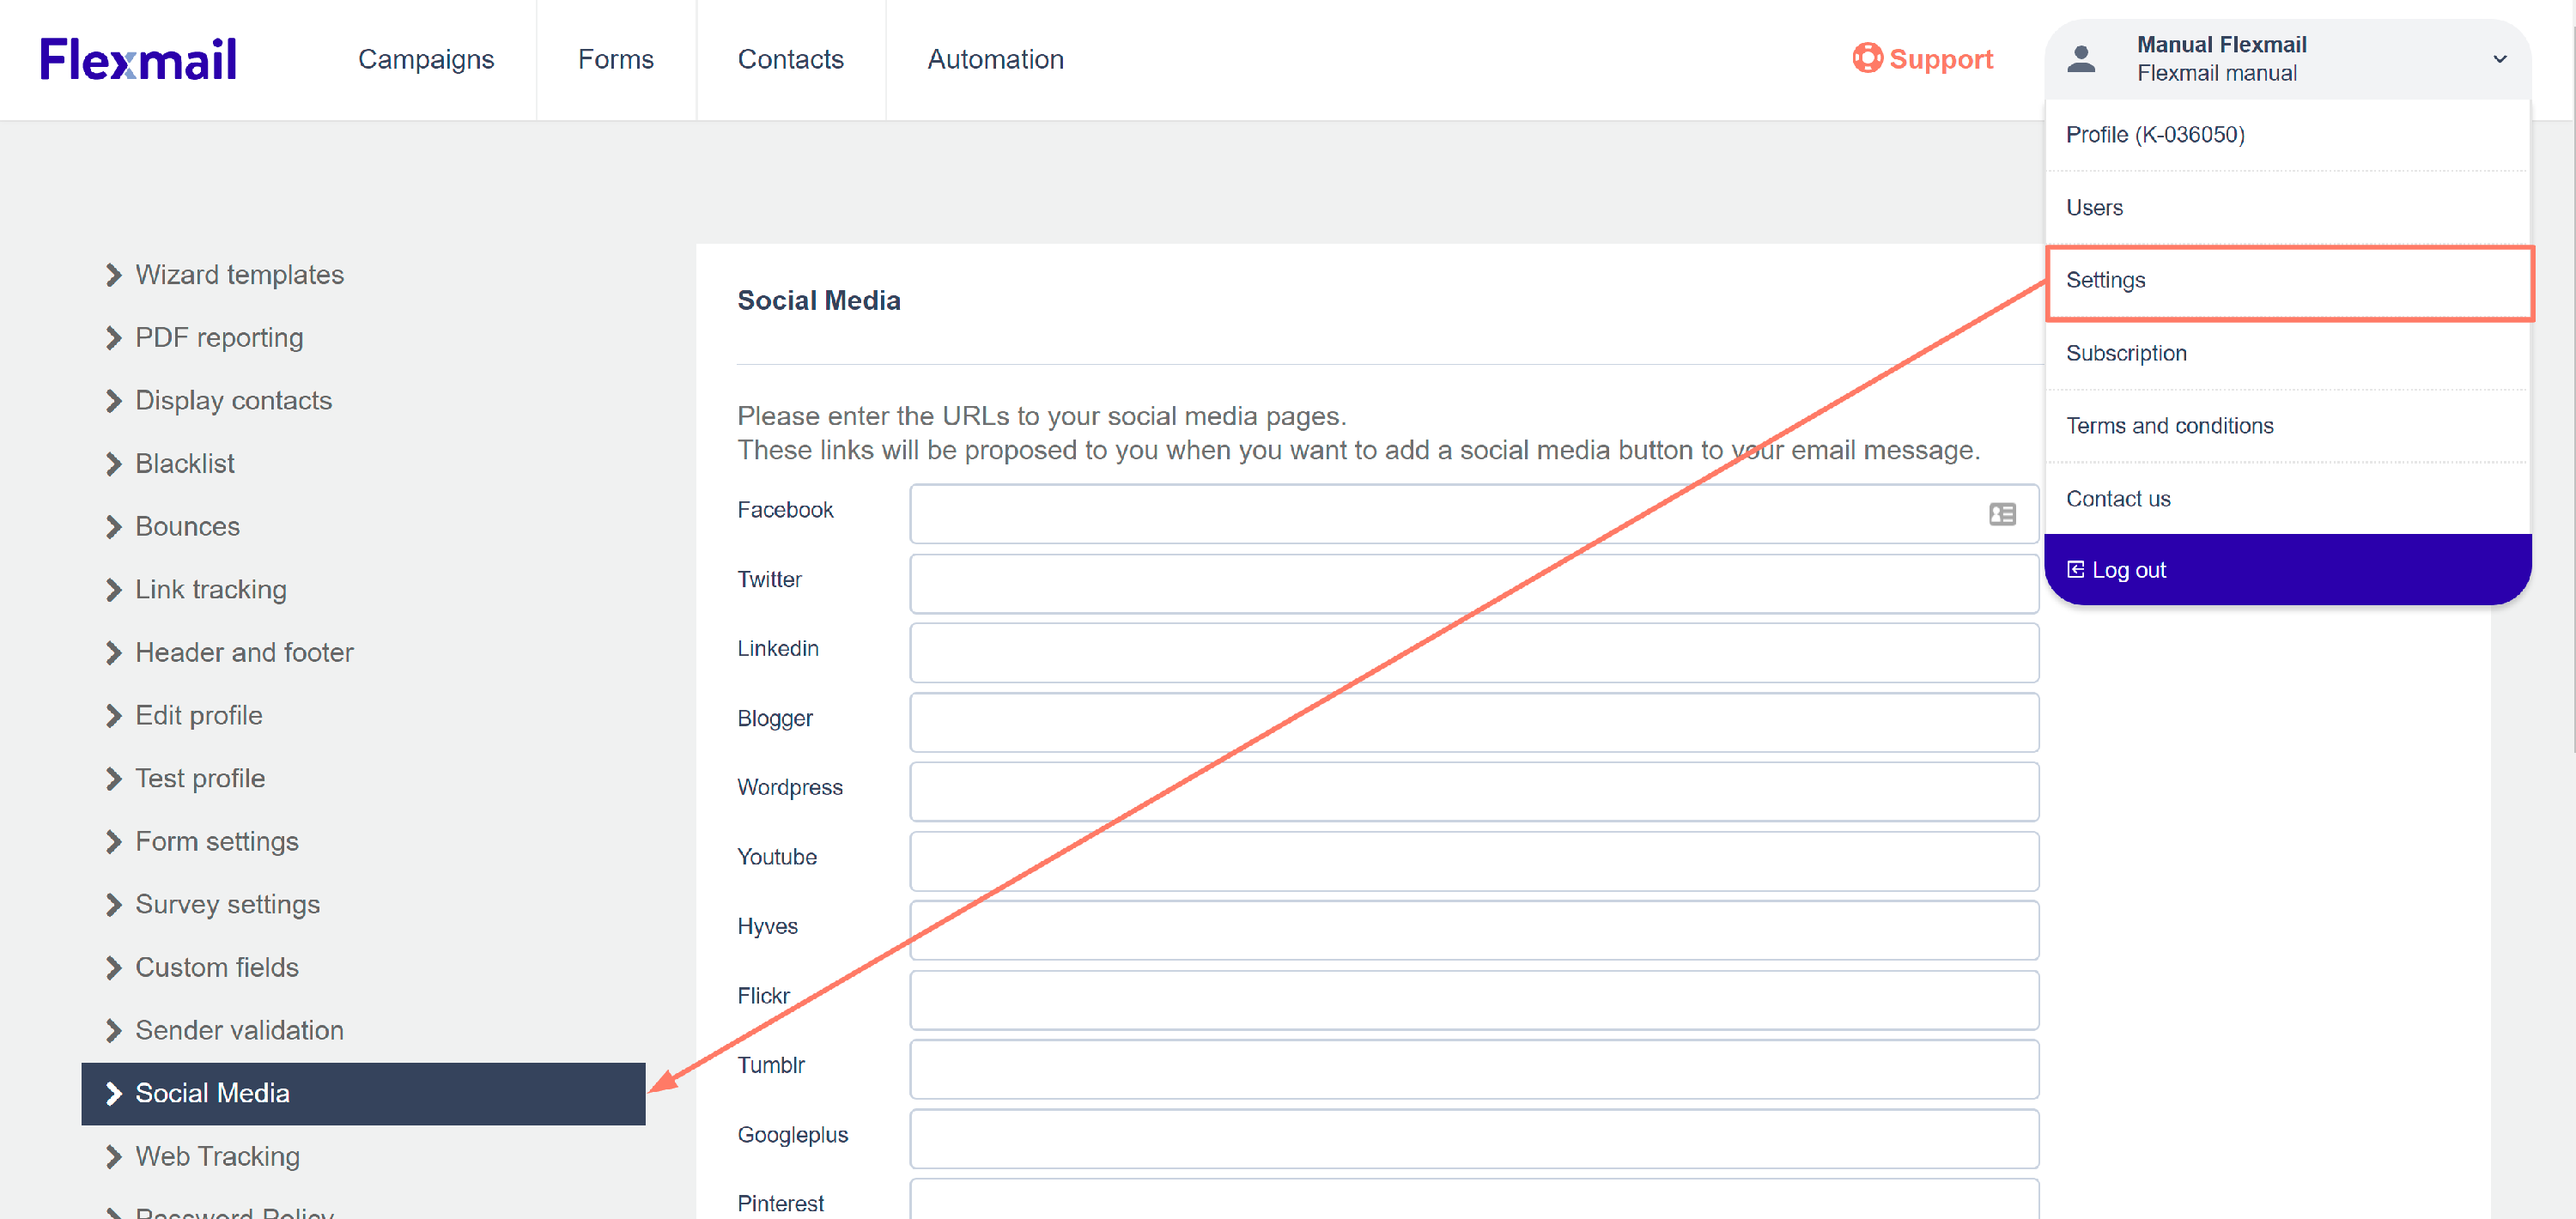Click the Youtube URL input field

pyautogui.click(x=1473, y=861)
